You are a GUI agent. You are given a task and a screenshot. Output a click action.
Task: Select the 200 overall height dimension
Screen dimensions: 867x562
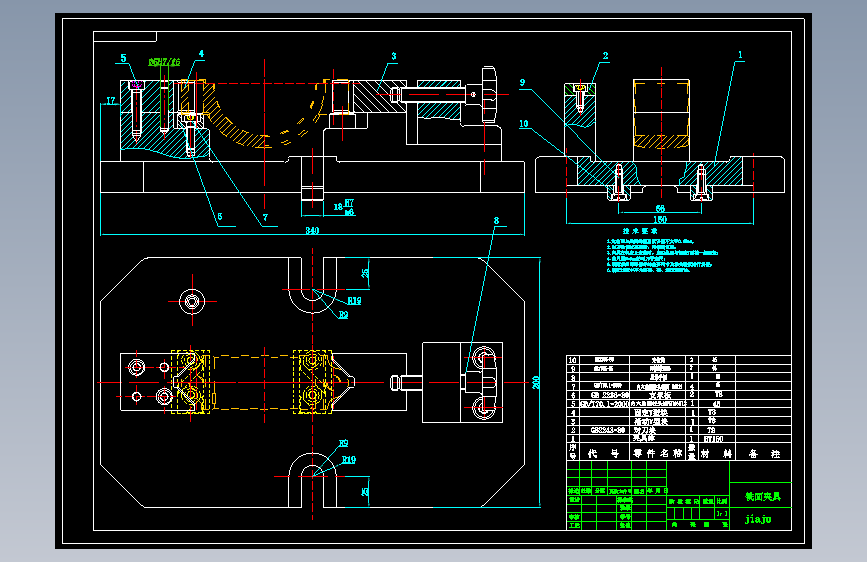(x=536, y=382)
